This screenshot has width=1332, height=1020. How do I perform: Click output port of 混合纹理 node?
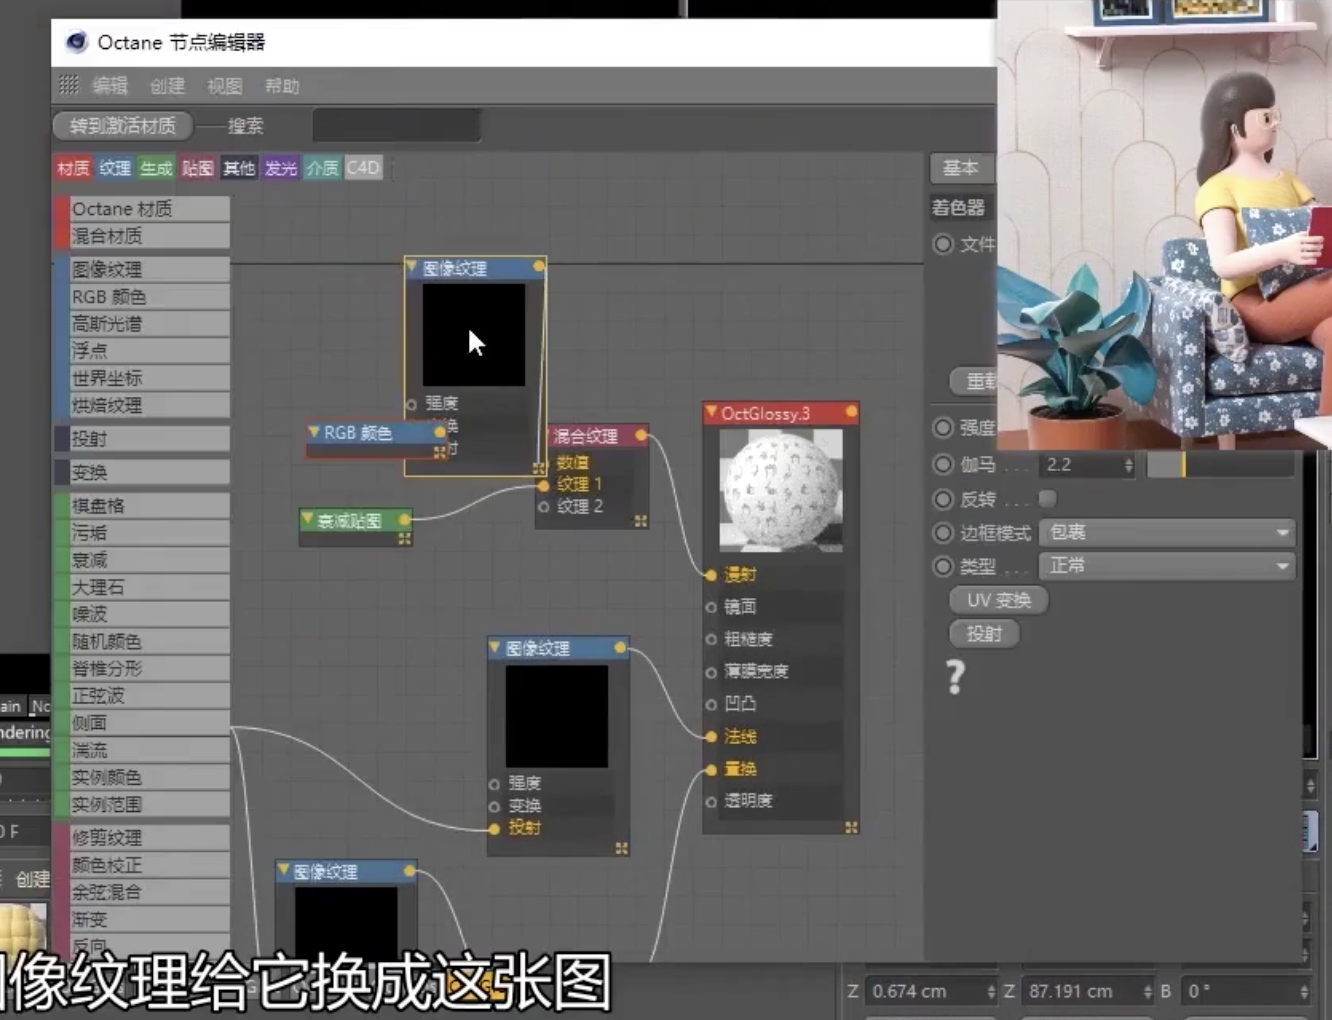(x=641, y=435)
